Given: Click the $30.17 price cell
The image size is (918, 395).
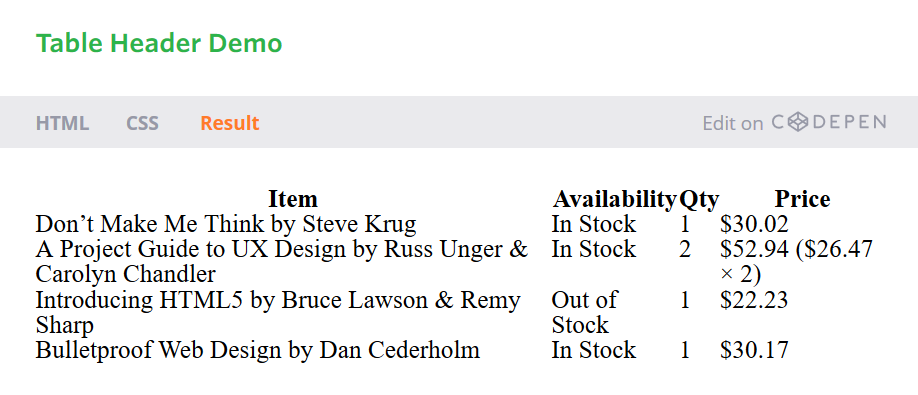Looking at the screenshot, I should coord(755,350).
